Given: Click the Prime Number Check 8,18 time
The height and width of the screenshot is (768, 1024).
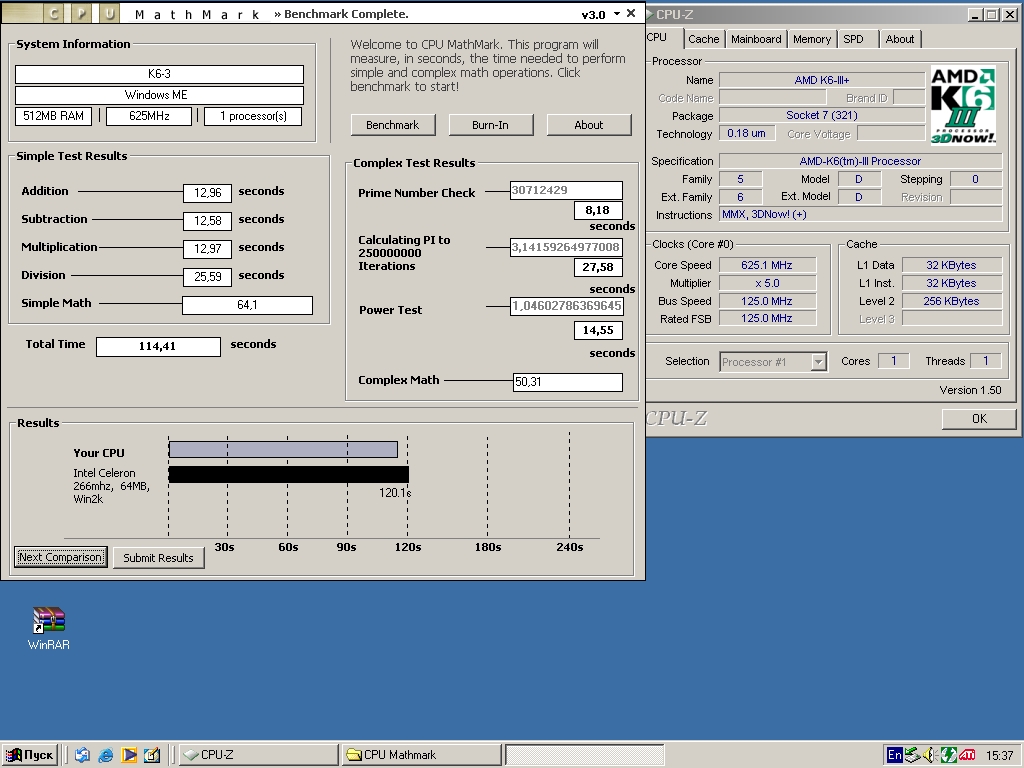Looking at the screenshot, I should point(598,210).
